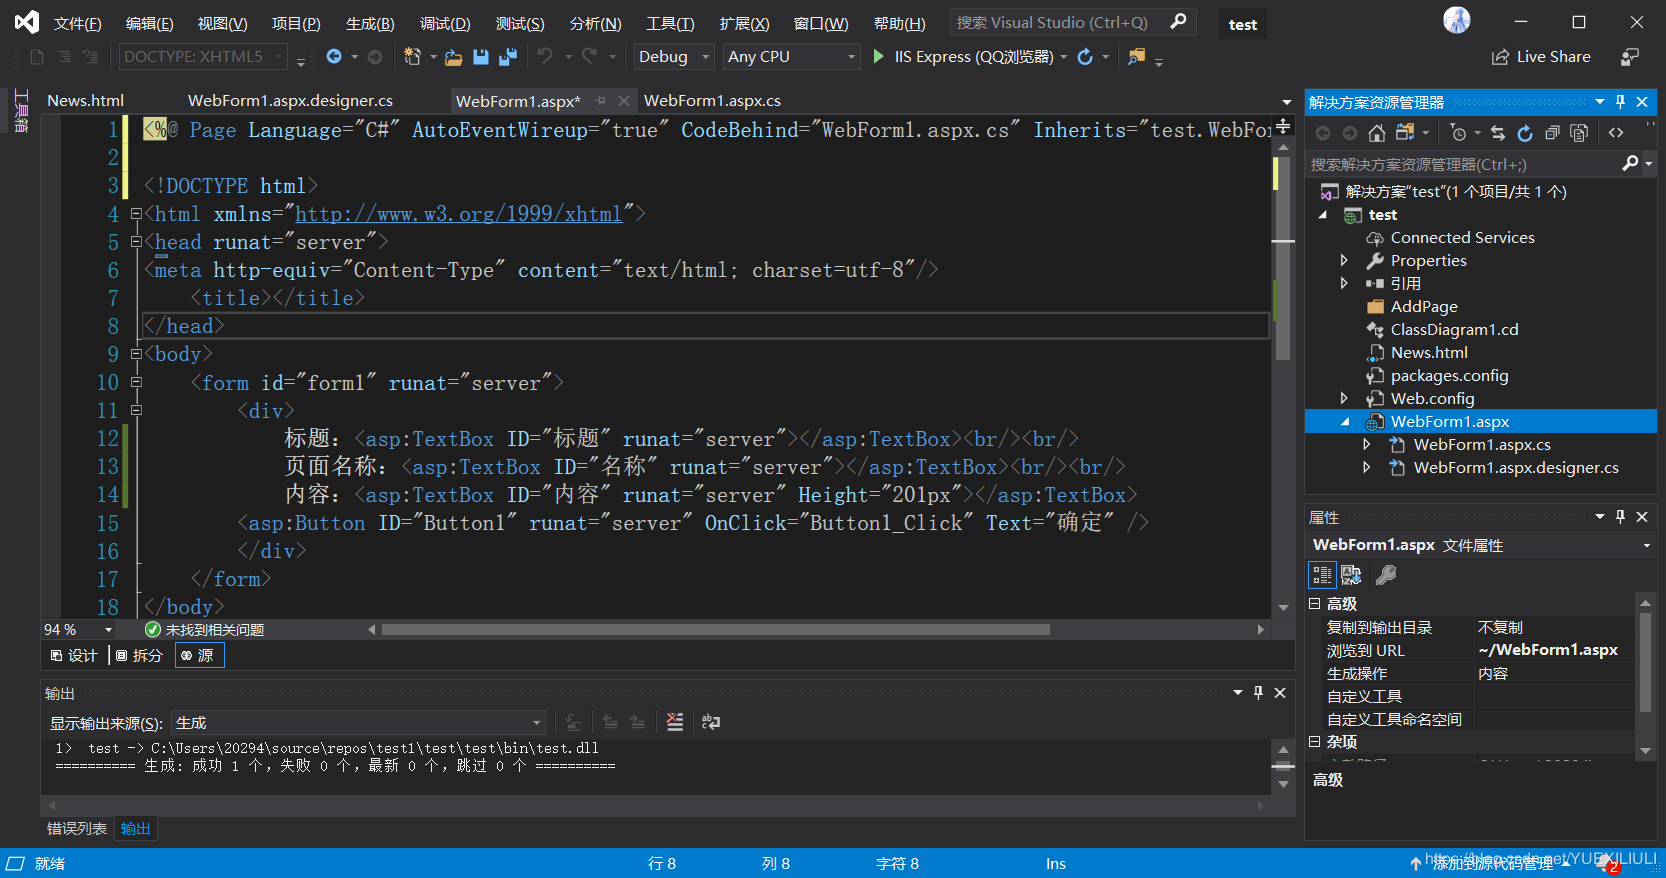Screen dimensions: 1666x878
Task: Open the output source dropdown showing 生成
Action: point(359,723)
